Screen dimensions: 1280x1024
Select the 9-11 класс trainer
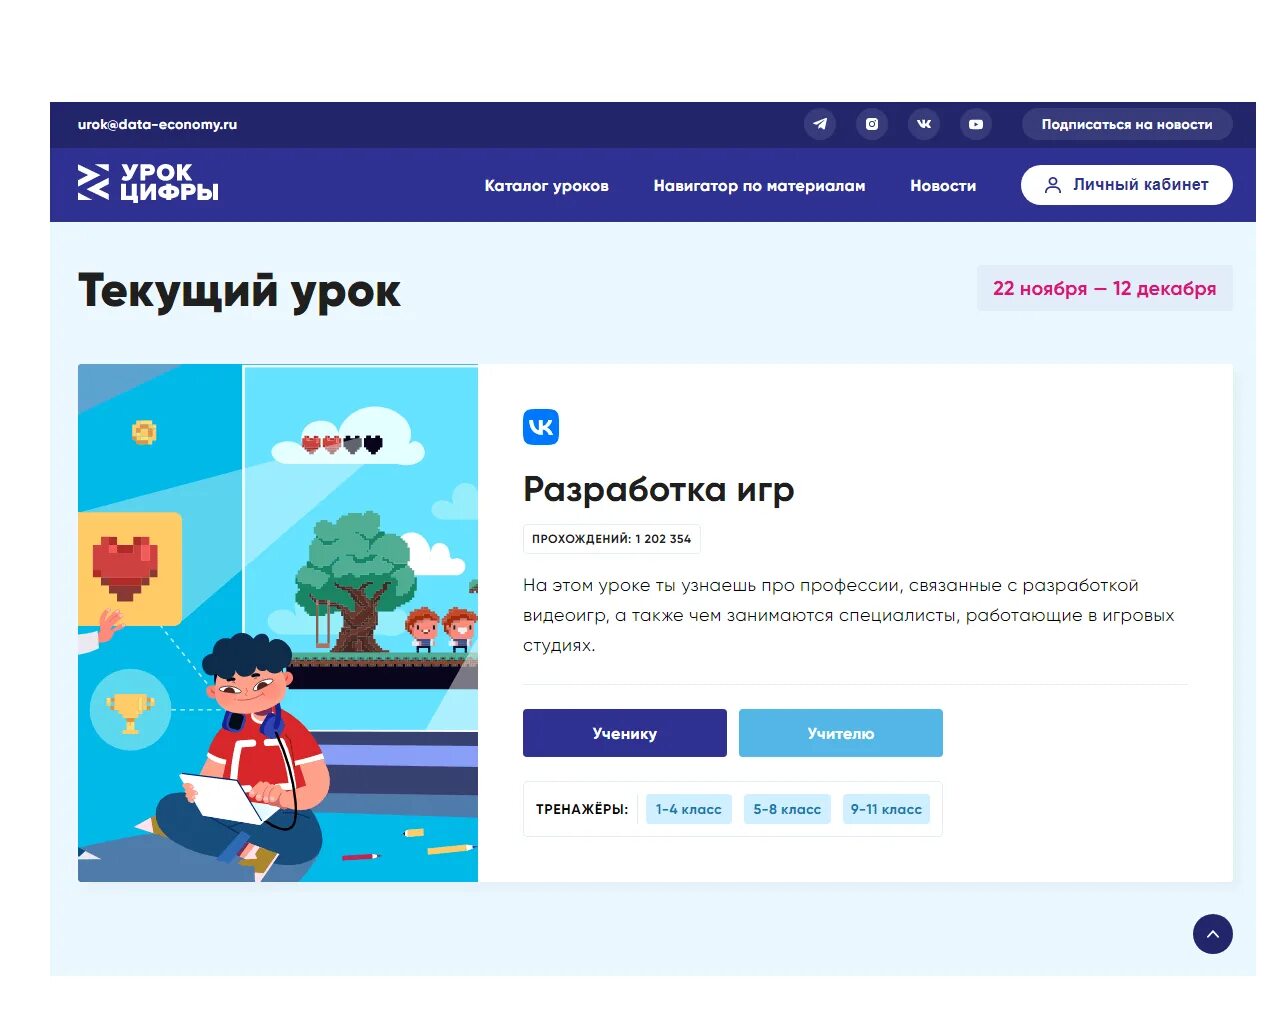(886, 809)
